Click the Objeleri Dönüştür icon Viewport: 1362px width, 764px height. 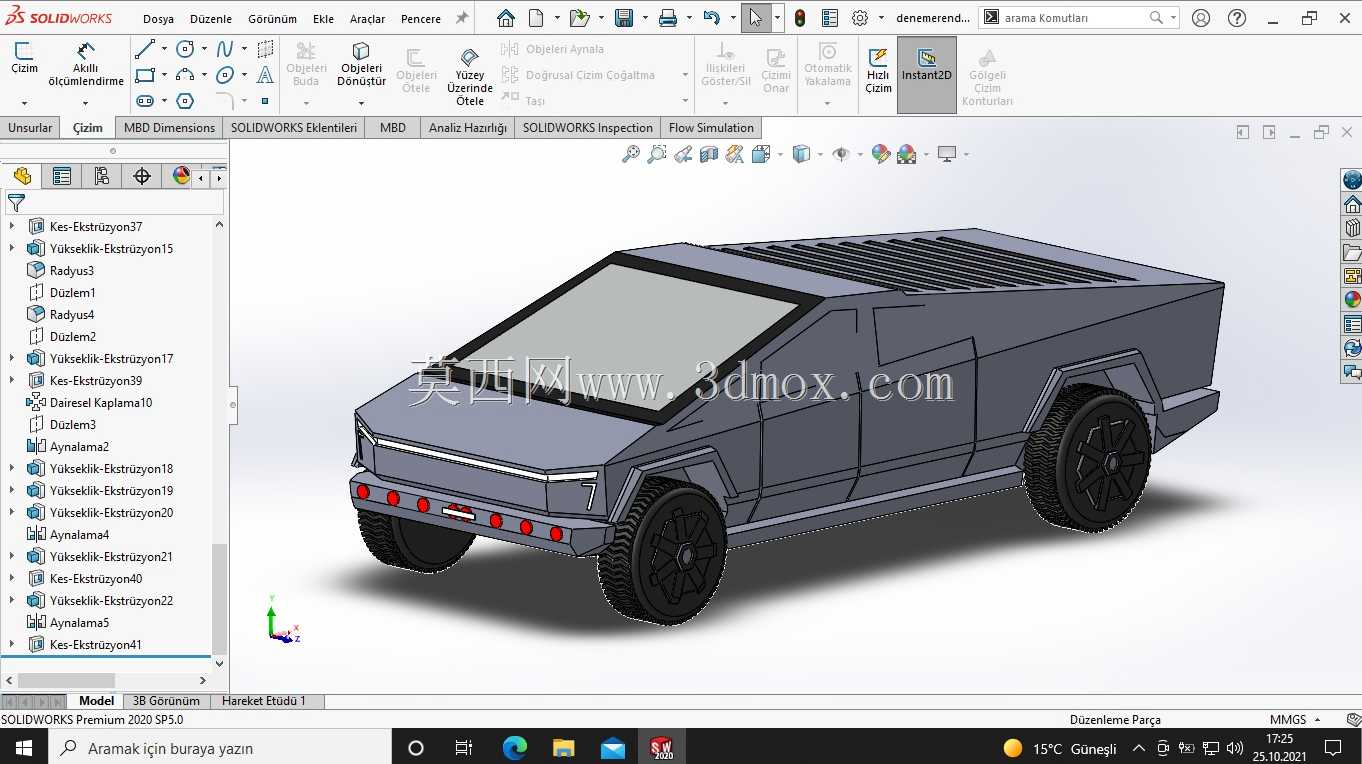361,52
